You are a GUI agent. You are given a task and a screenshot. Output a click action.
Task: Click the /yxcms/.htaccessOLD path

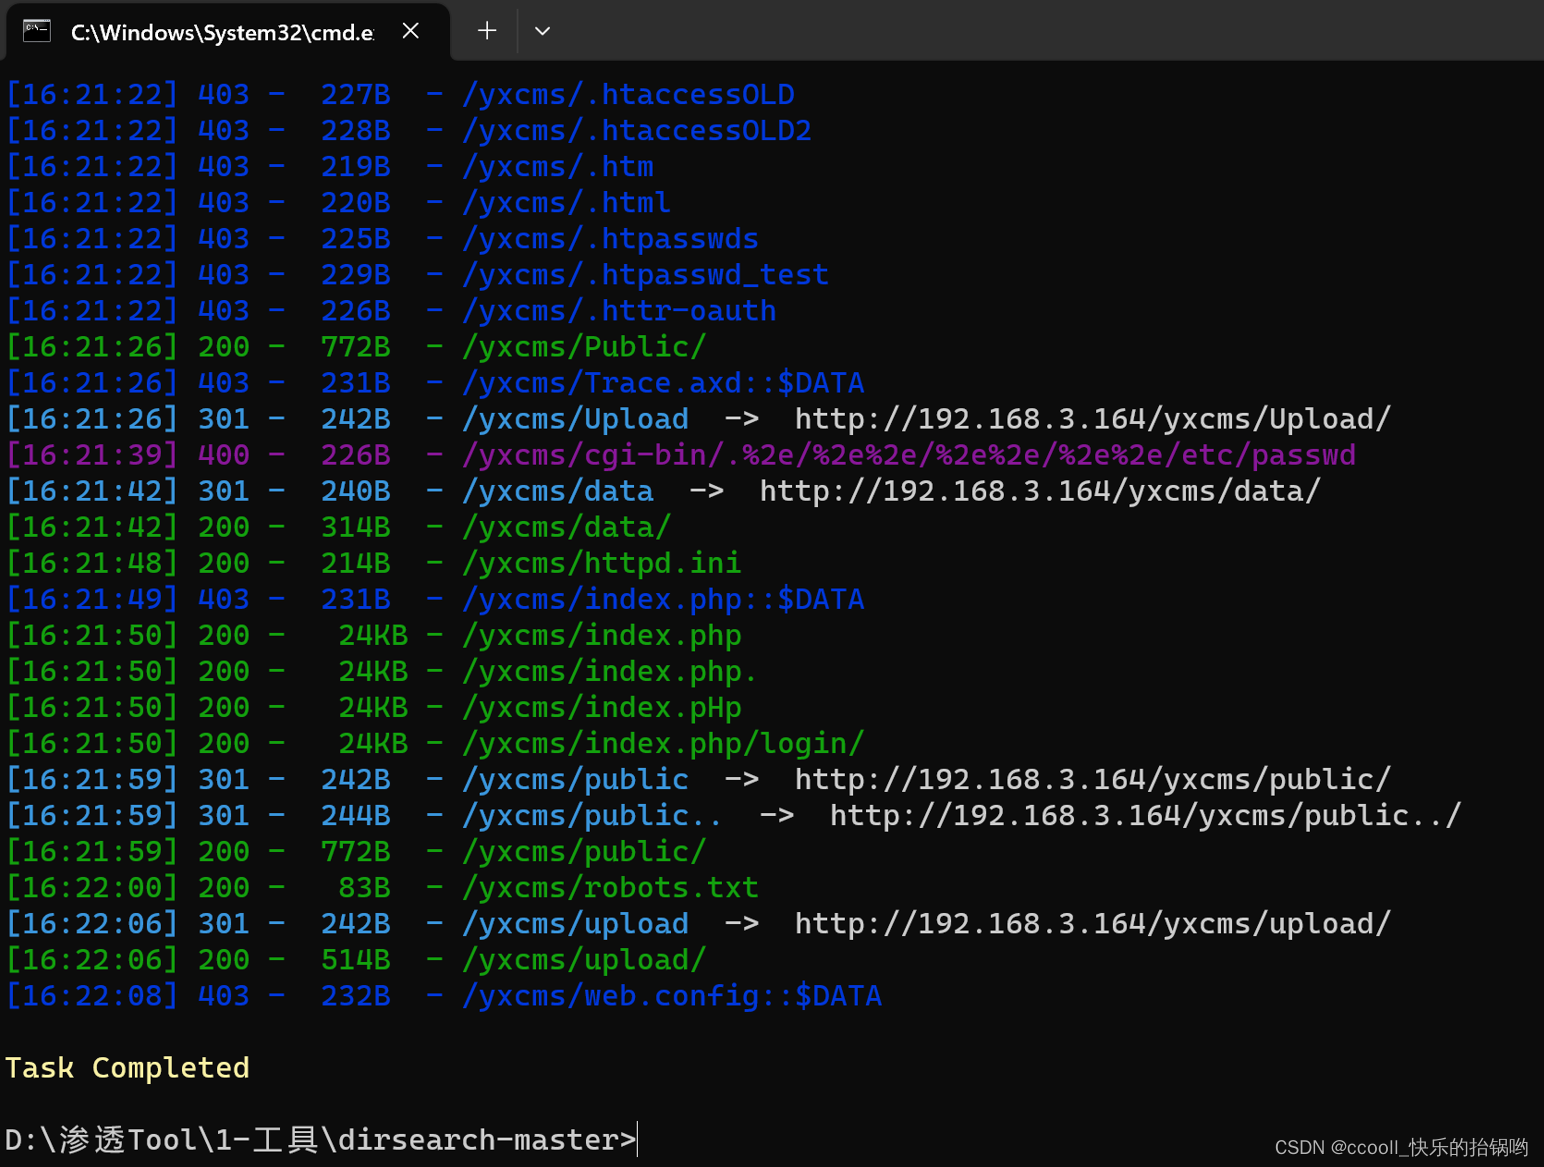pos(628,94)
